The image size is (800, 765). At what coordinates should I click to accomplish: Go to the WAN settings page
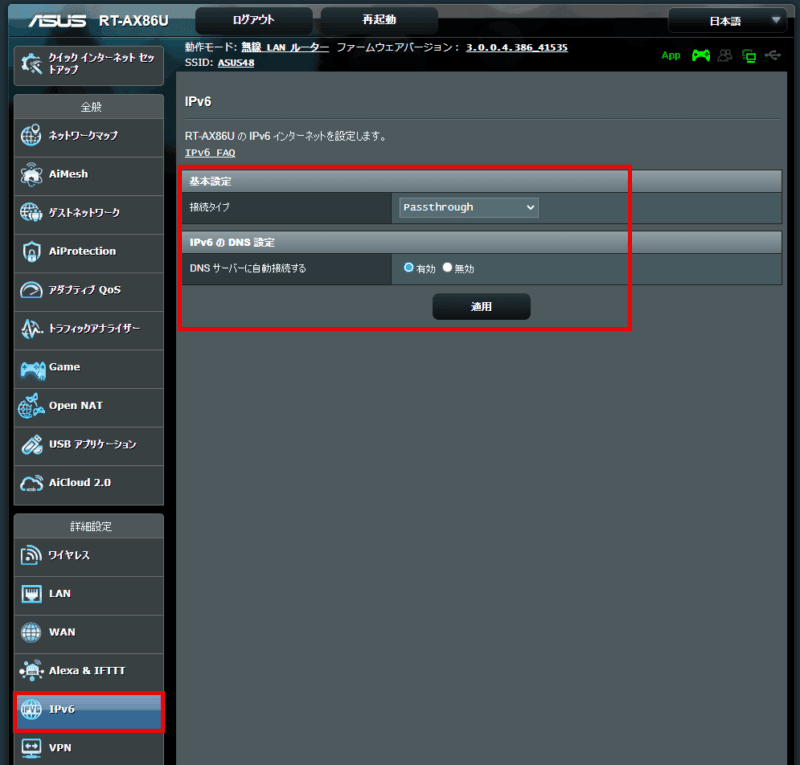coord(88,632)
